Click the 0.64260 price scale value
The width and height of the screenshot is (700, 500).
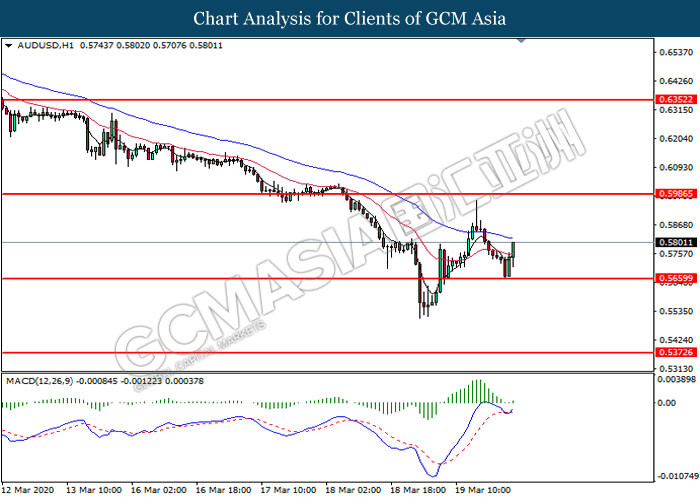tap(676, 81)
